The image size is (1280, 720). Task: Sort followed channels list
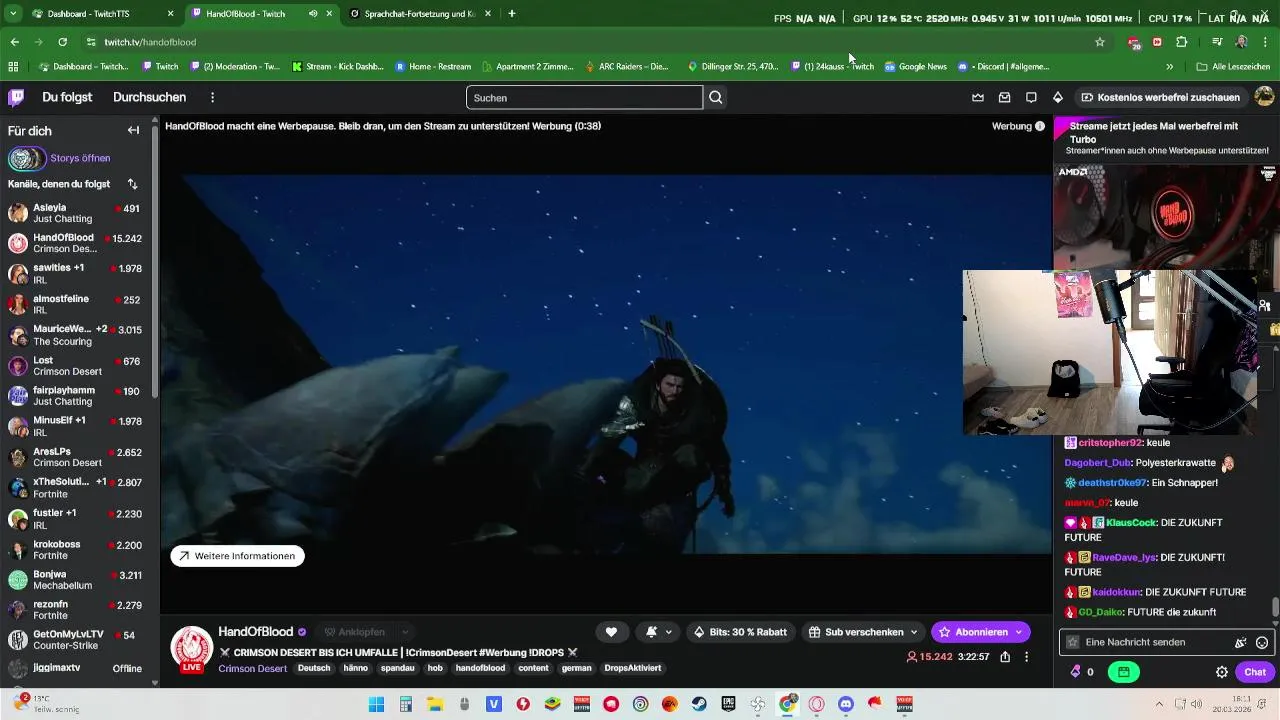132,184
